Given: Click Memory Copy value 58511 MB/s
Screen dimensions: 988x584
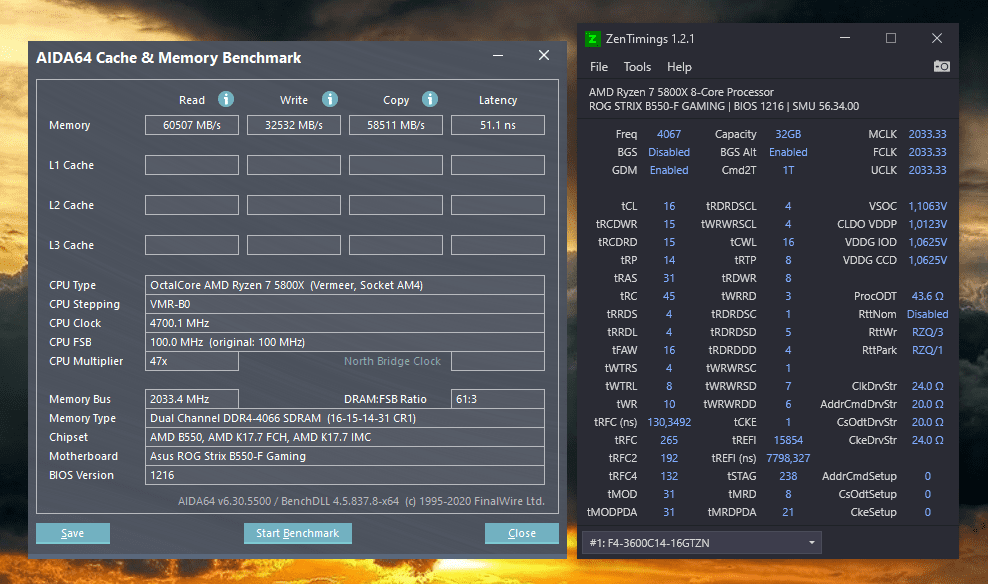Looking at the screenshot, I should (x=396, y=125).
